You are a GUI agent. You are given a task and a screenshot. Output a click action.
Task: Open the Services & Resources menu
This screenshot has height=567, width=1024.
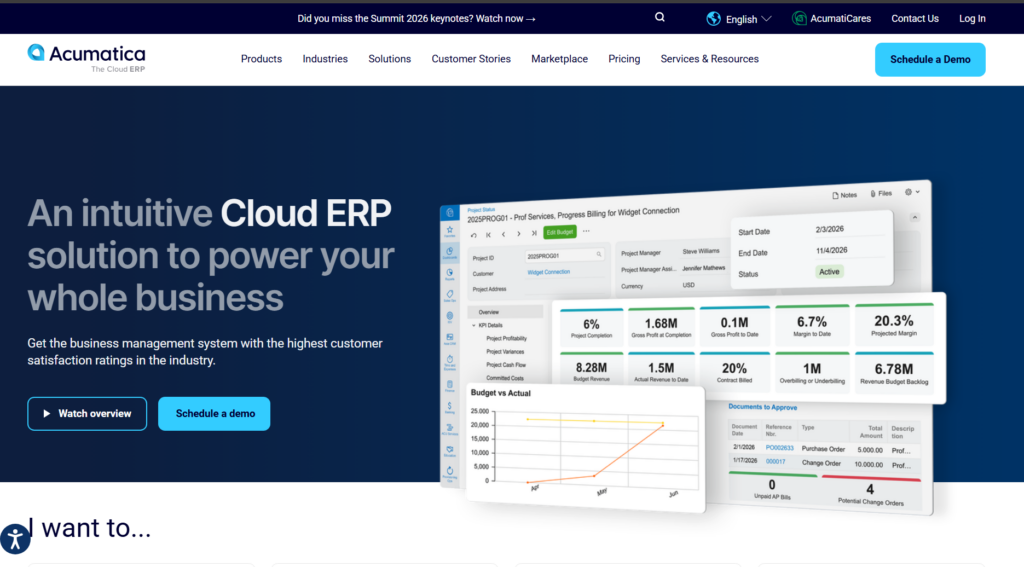click(709, 59)
